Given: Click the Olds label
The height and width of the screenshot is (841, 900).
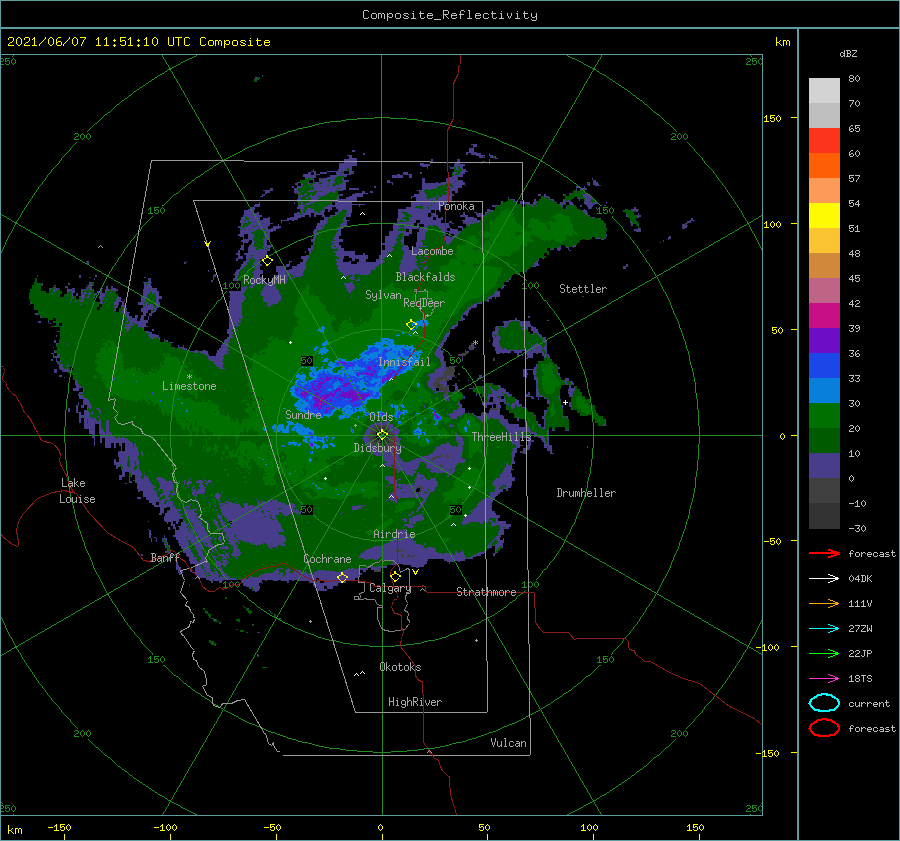Looking at the screenshot, I should pyautogui.click(x=381, y=417).
